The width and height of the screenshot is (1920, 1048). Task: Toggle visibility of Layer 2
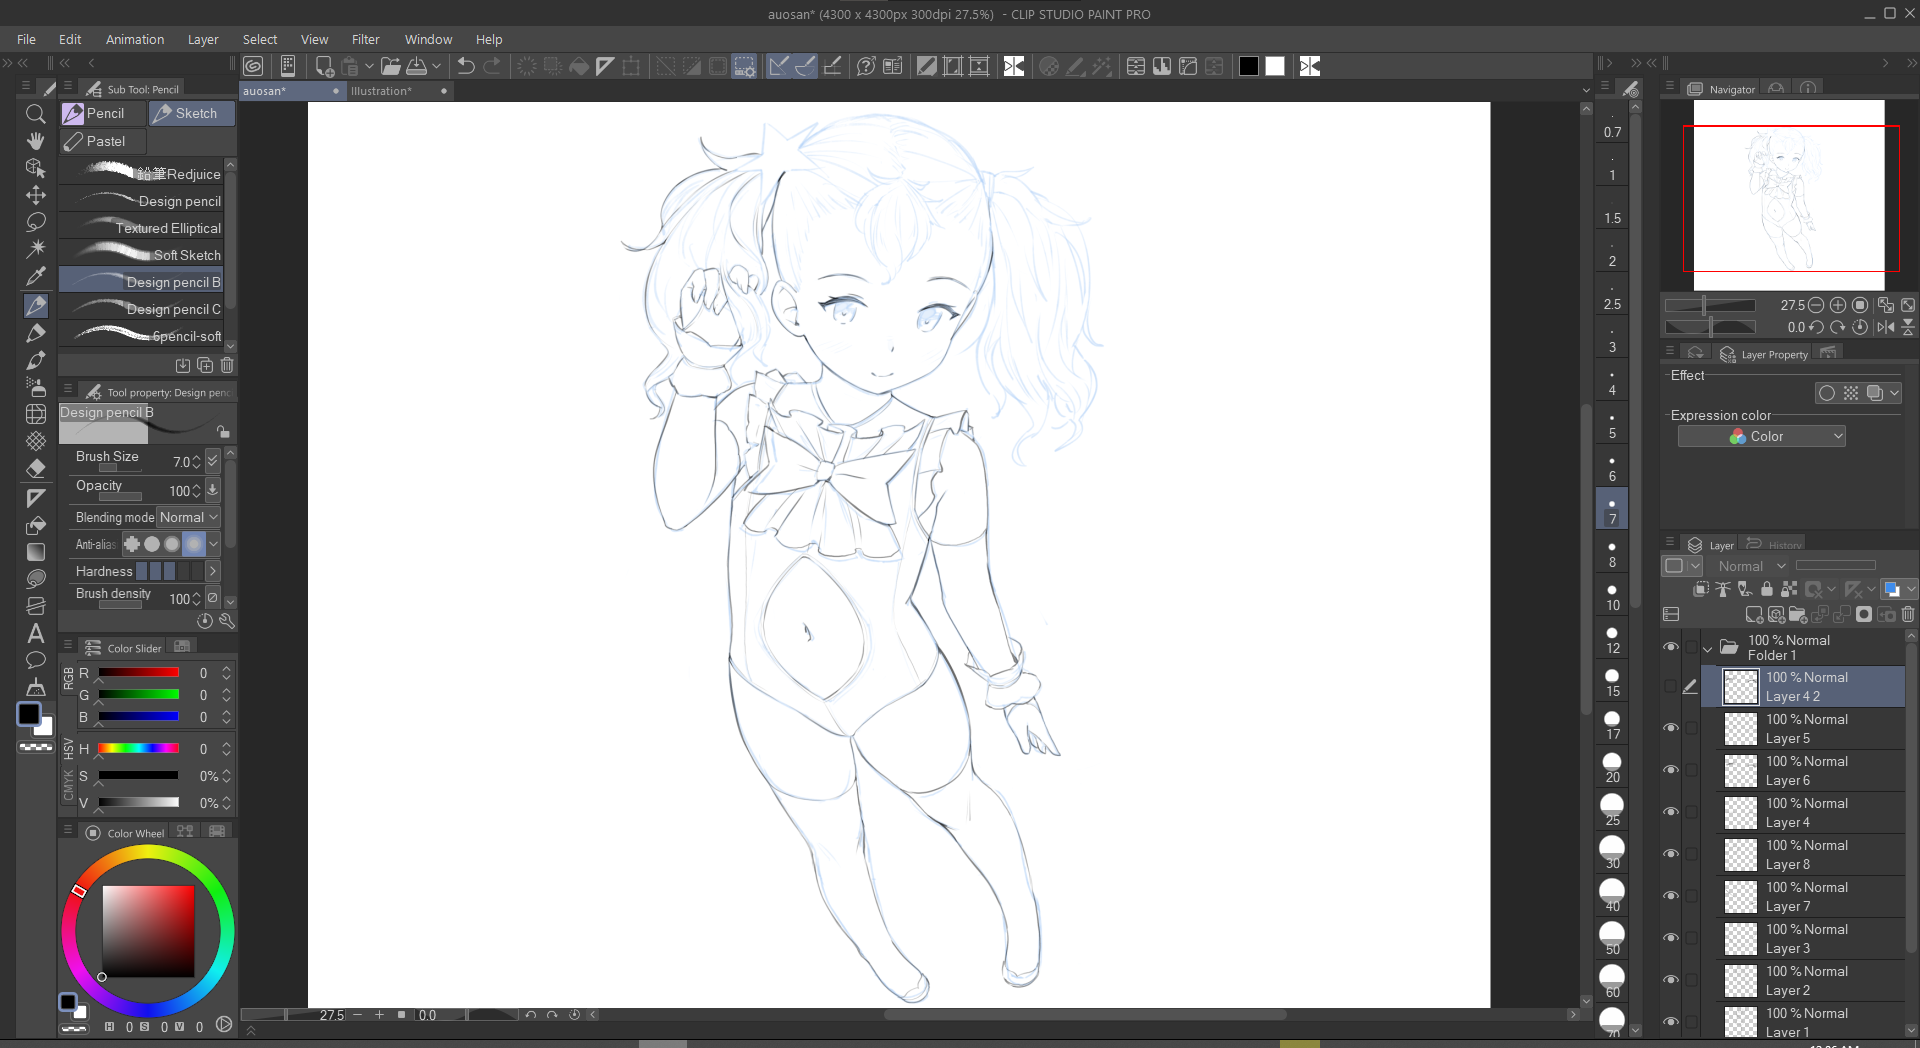pos(1670,980)
